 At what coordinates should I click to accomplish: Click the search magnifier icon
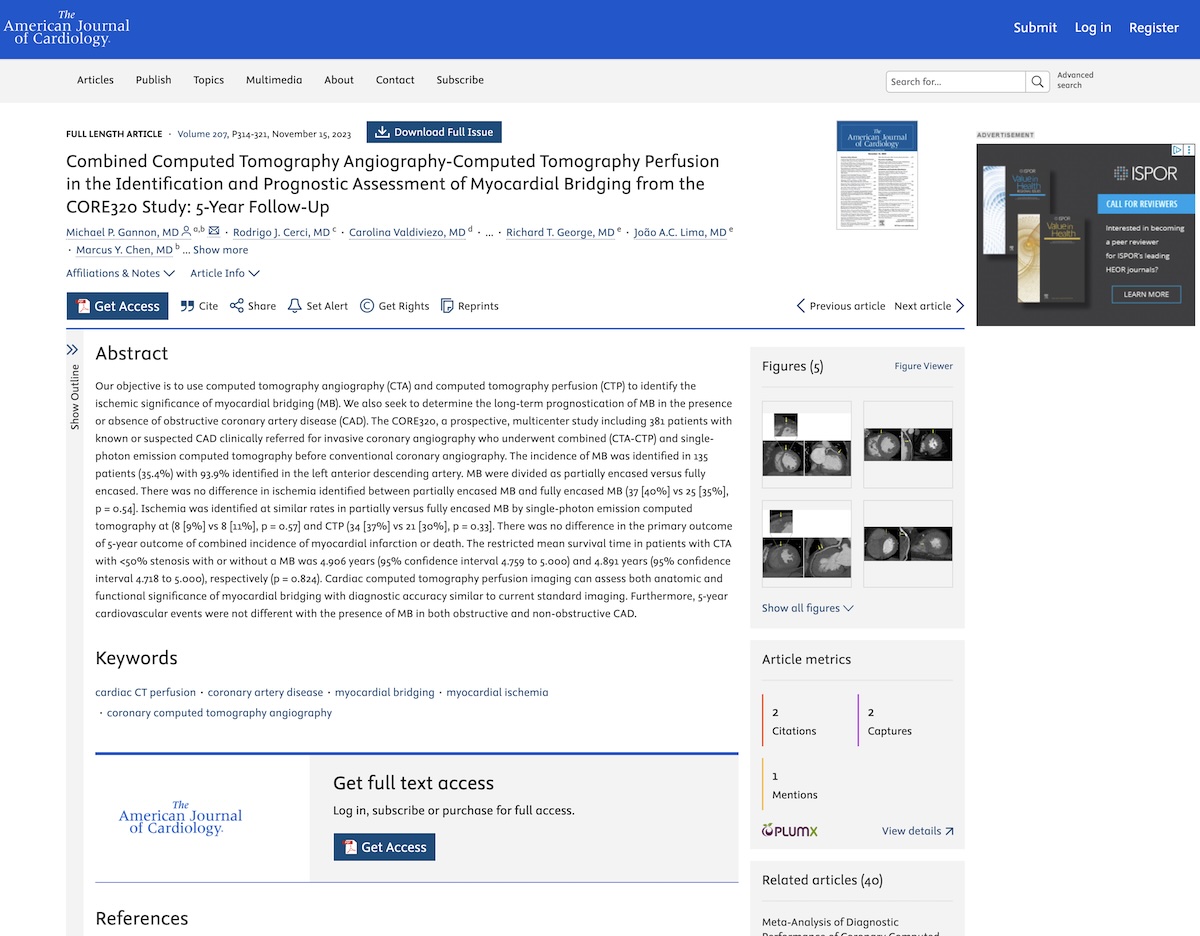click(x=1039, y=81)
